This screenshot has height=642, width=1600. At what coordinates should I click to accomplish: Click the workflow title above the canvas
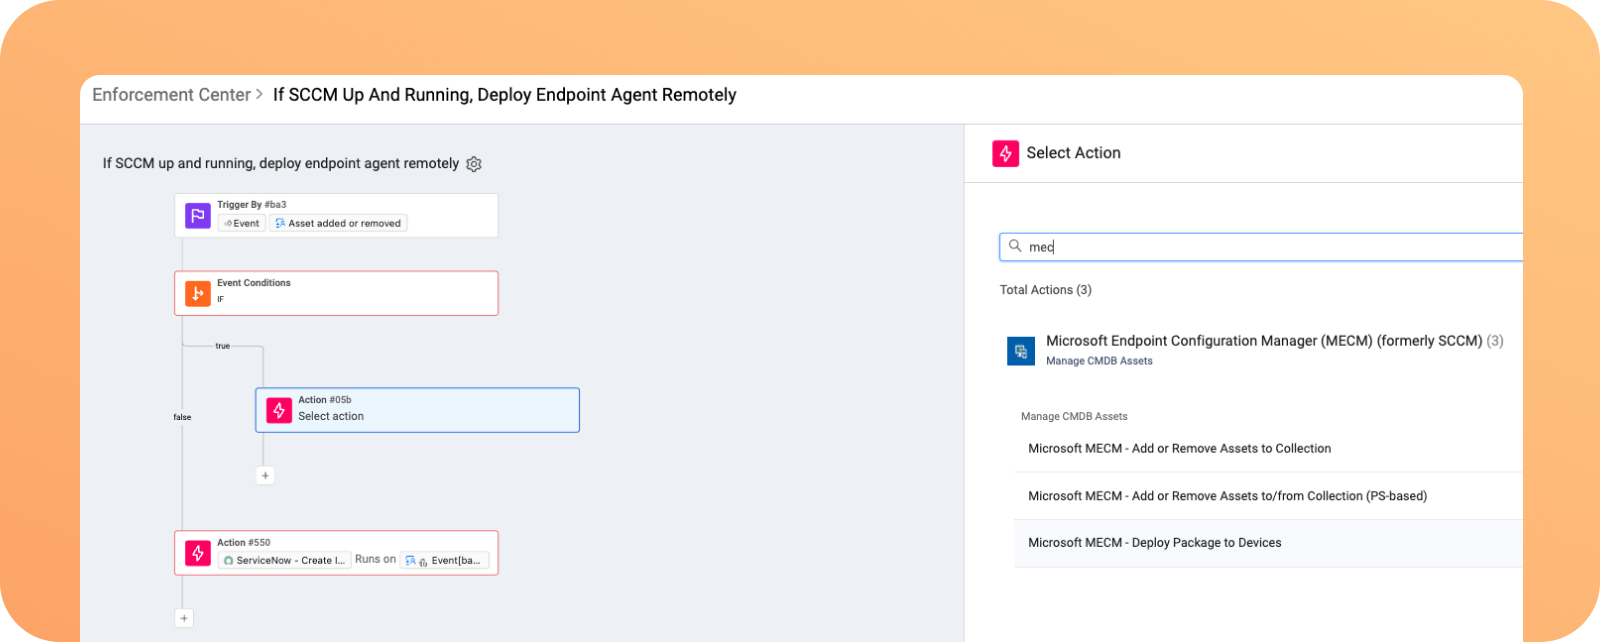281,163
